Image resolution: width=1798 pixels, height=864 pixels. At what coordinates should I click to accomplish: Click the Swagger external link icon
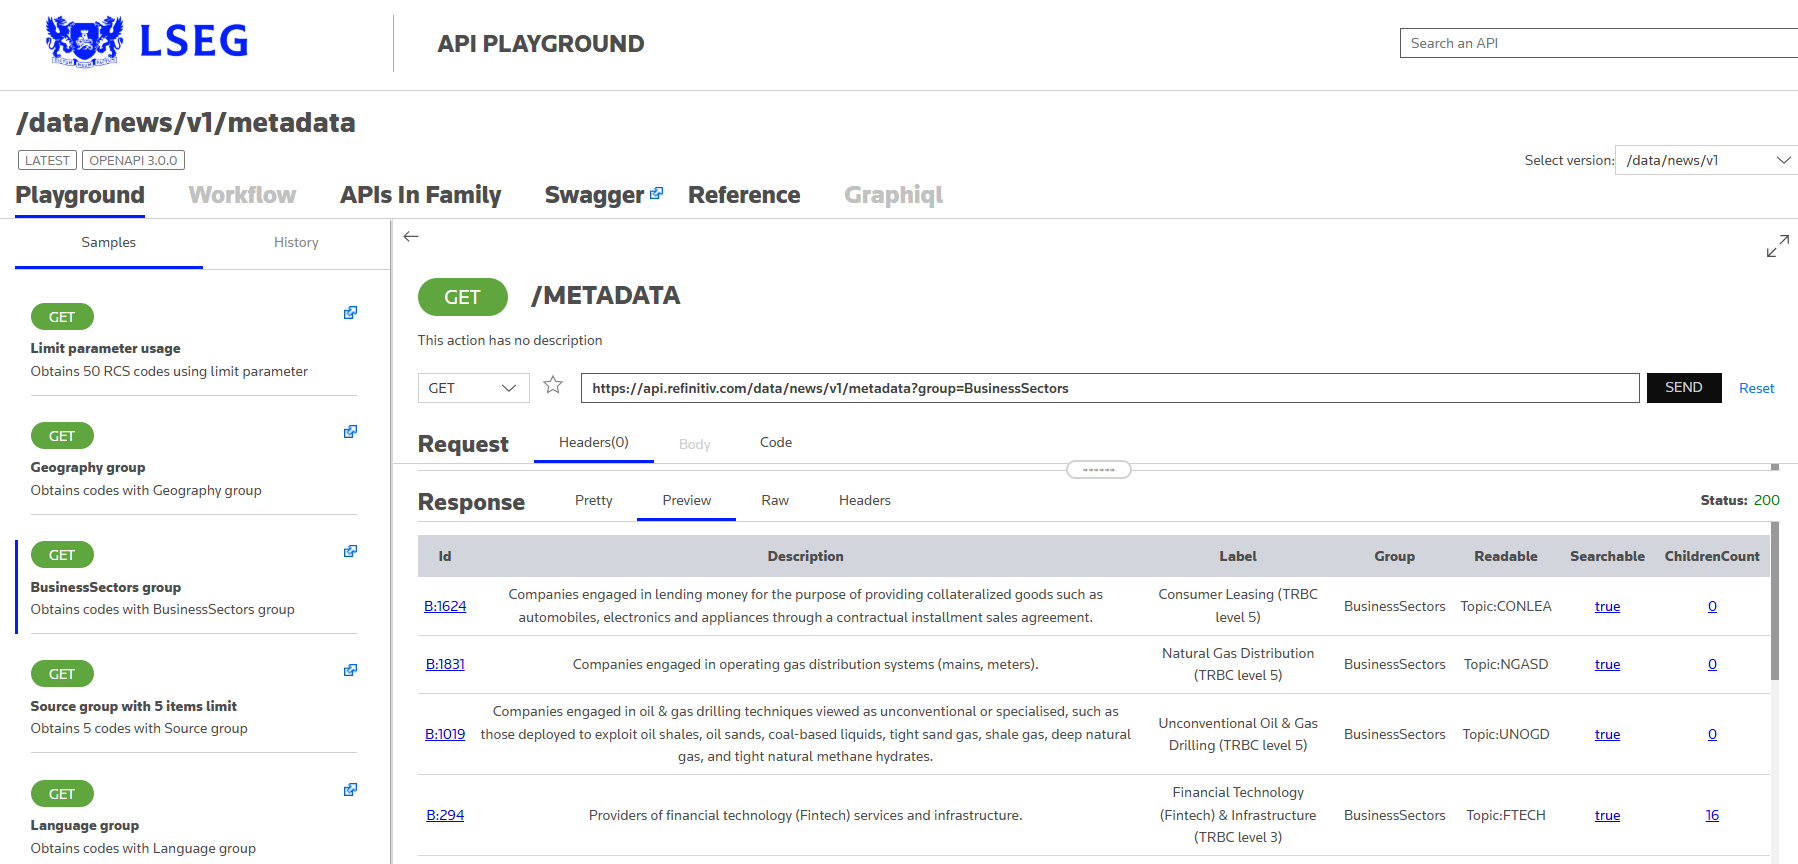pos(656,193)
